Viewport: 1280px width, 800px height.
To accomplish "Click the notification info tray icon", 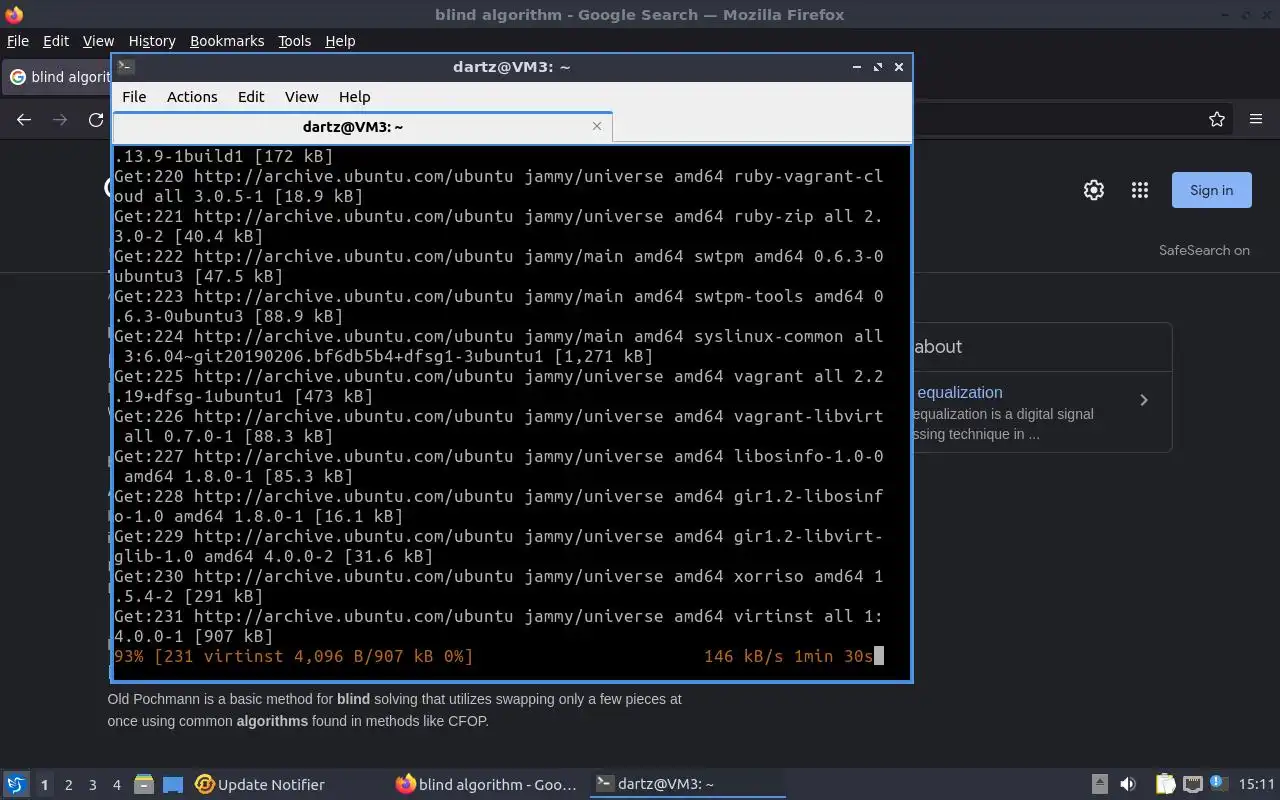I will (x=1218, y=783).
